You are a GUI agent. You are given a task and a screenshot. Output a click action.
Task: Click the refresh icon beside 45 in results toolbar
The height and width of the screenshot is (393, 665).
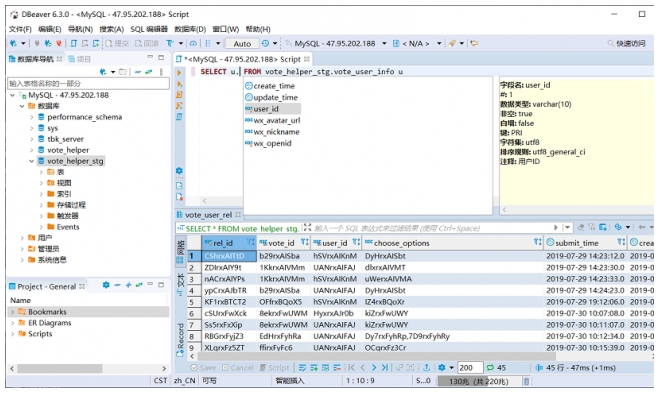click(x=490, y=368)
